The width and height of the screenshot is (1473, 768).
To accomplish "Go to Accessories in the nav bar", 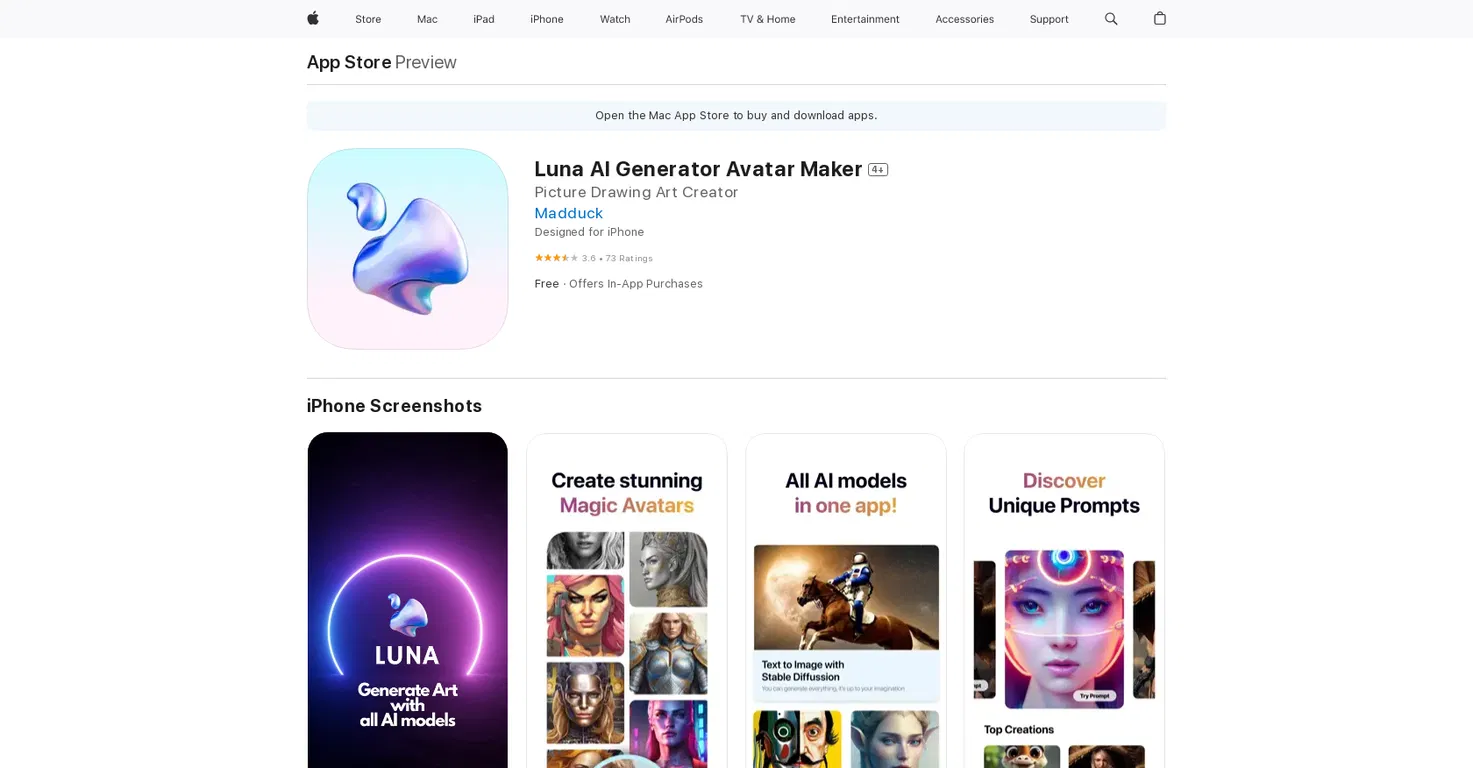I will [x=965, y=19].
